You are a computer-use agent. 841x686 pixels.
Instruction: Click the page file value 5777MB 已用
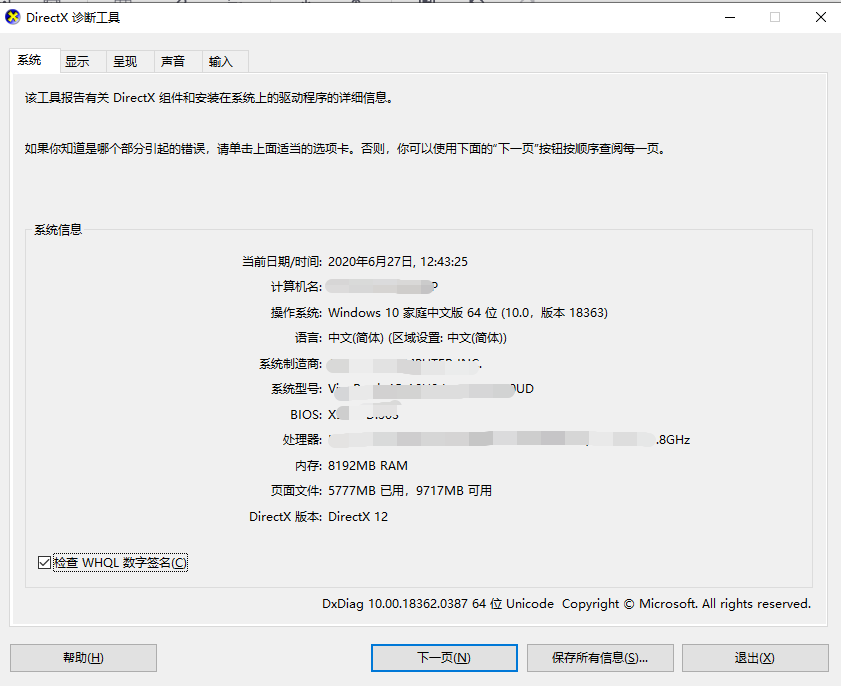[x=410, y=491]
